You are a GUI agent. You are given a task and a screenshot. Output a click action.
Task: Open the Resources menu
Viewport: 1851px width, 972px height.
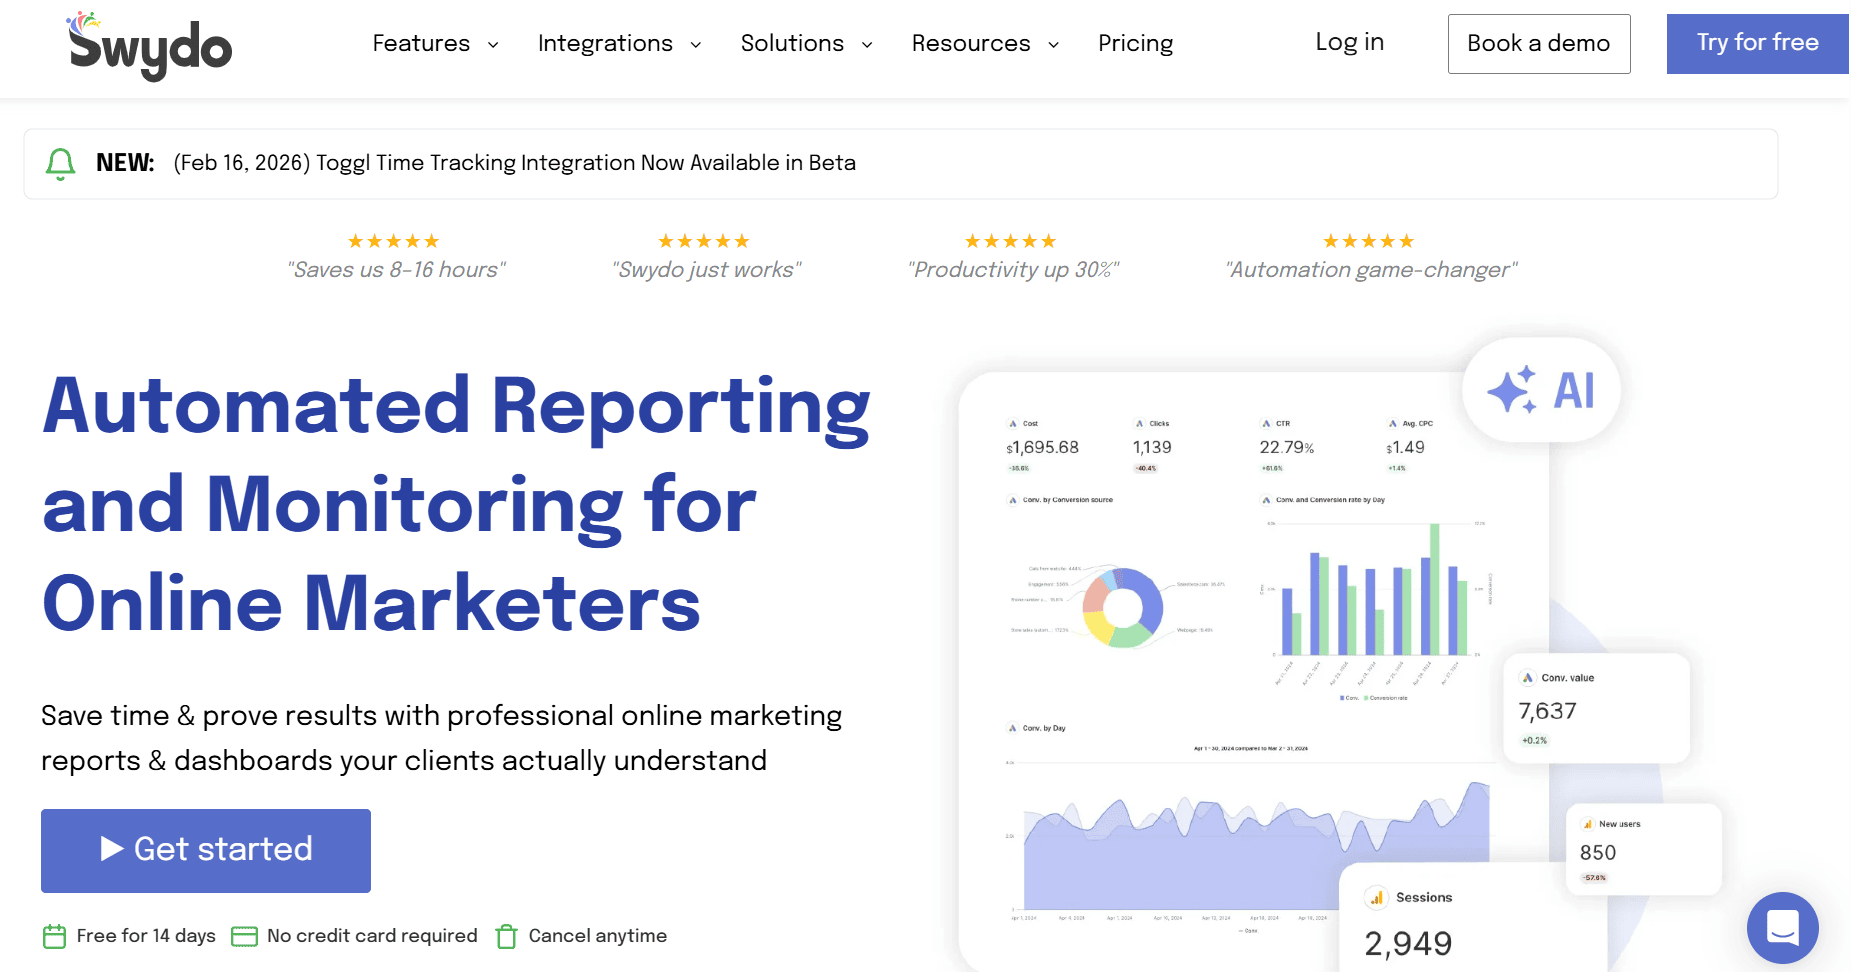[x=984, y=44]
